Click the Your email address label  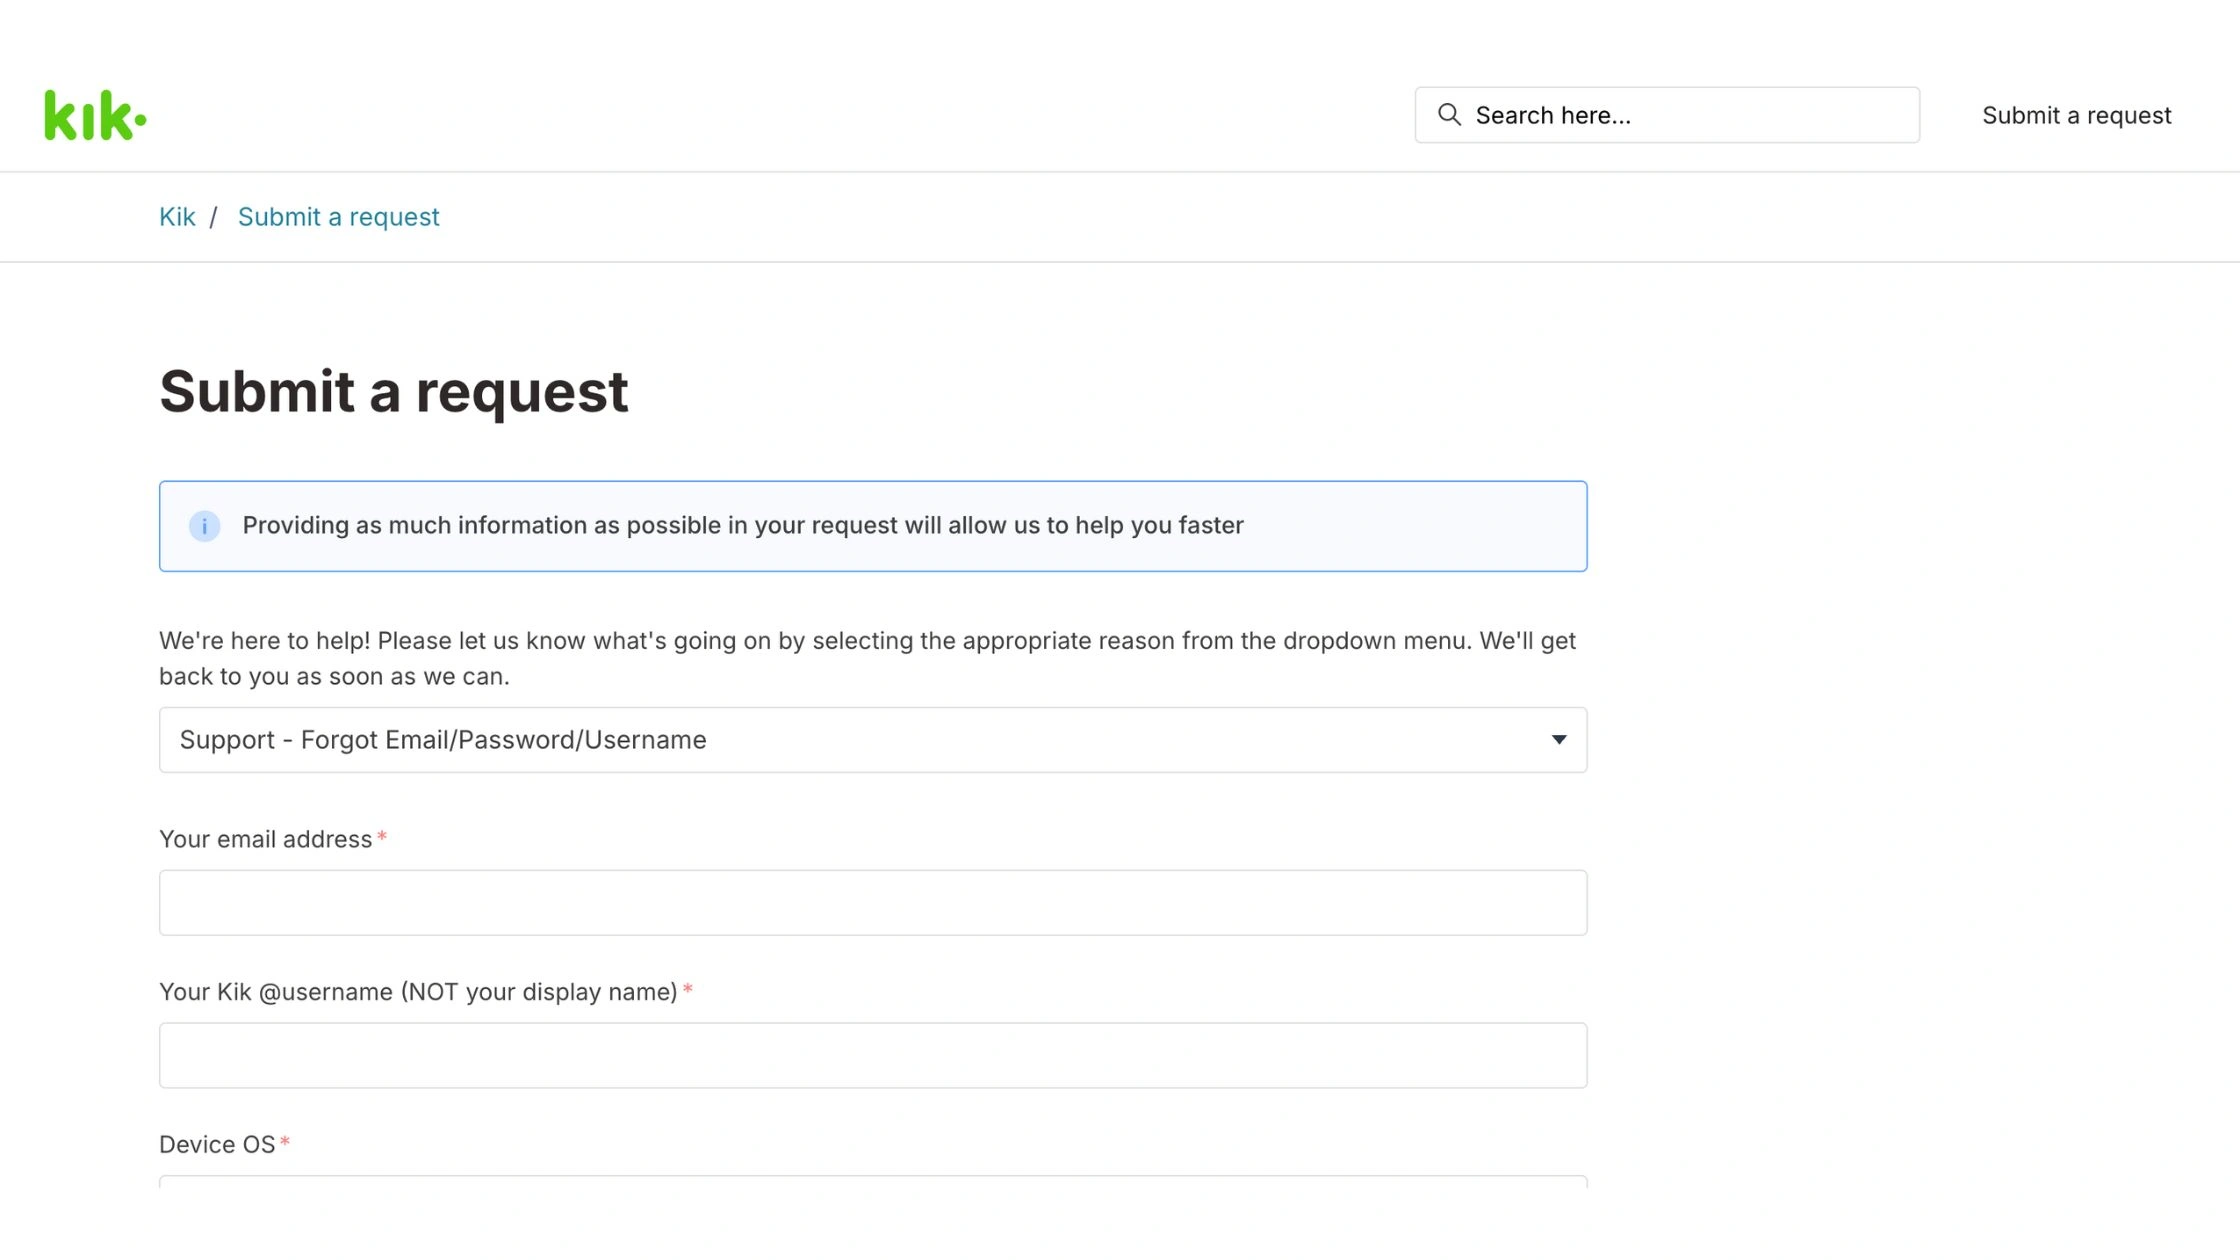[x=267, y=838]
